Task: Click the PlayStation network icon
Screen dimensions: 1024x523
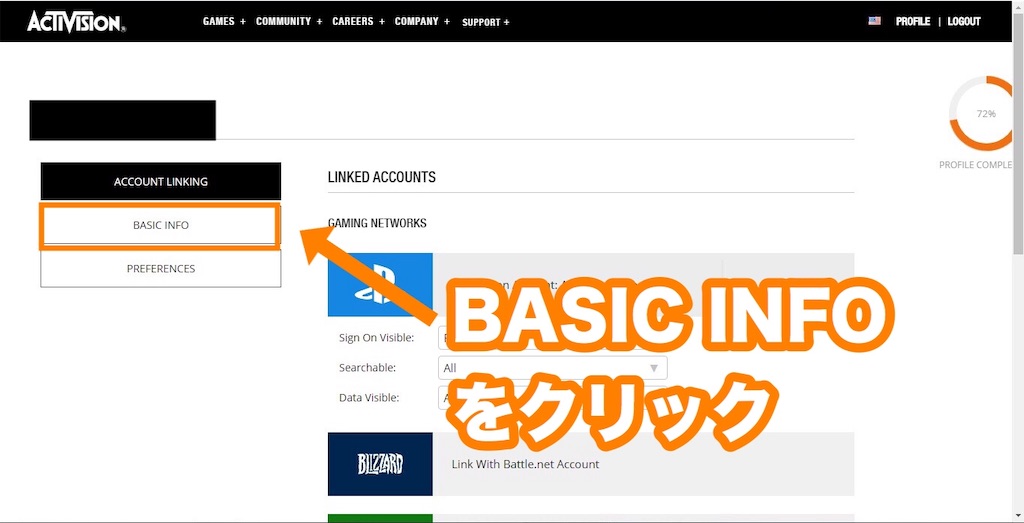Action: pyautogui.click(x=380, y=285)
